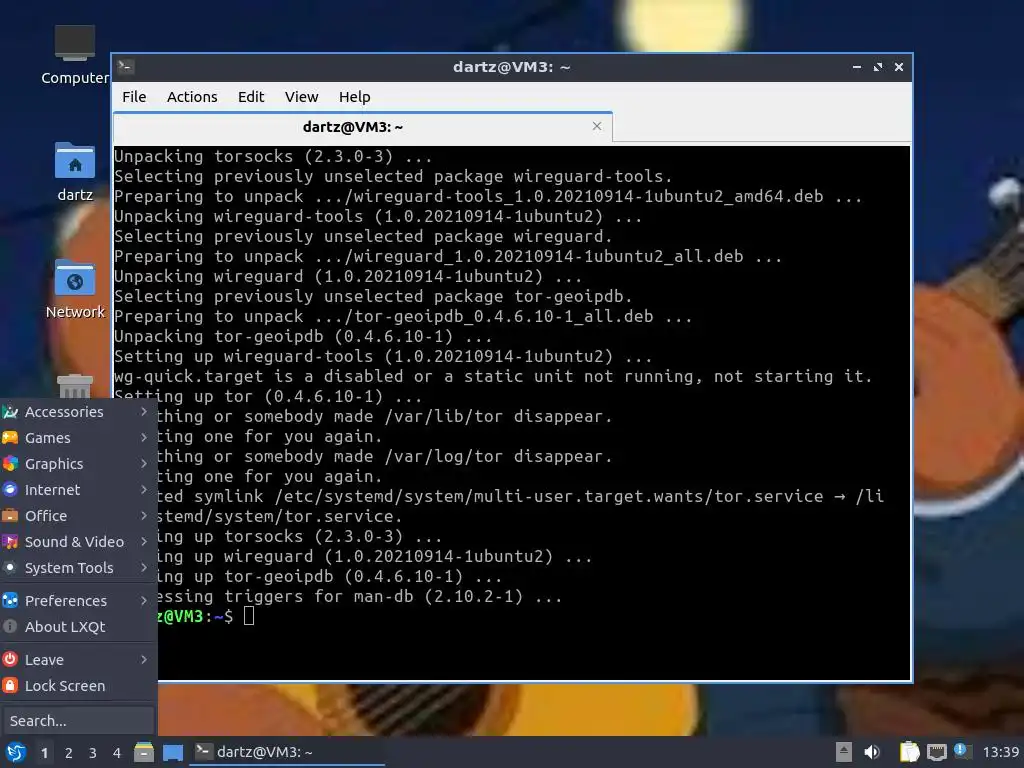This screenshot has height=768, width=1024.
Task: Click the 13:39 panel clock
Action: [x=1000, y=752]
